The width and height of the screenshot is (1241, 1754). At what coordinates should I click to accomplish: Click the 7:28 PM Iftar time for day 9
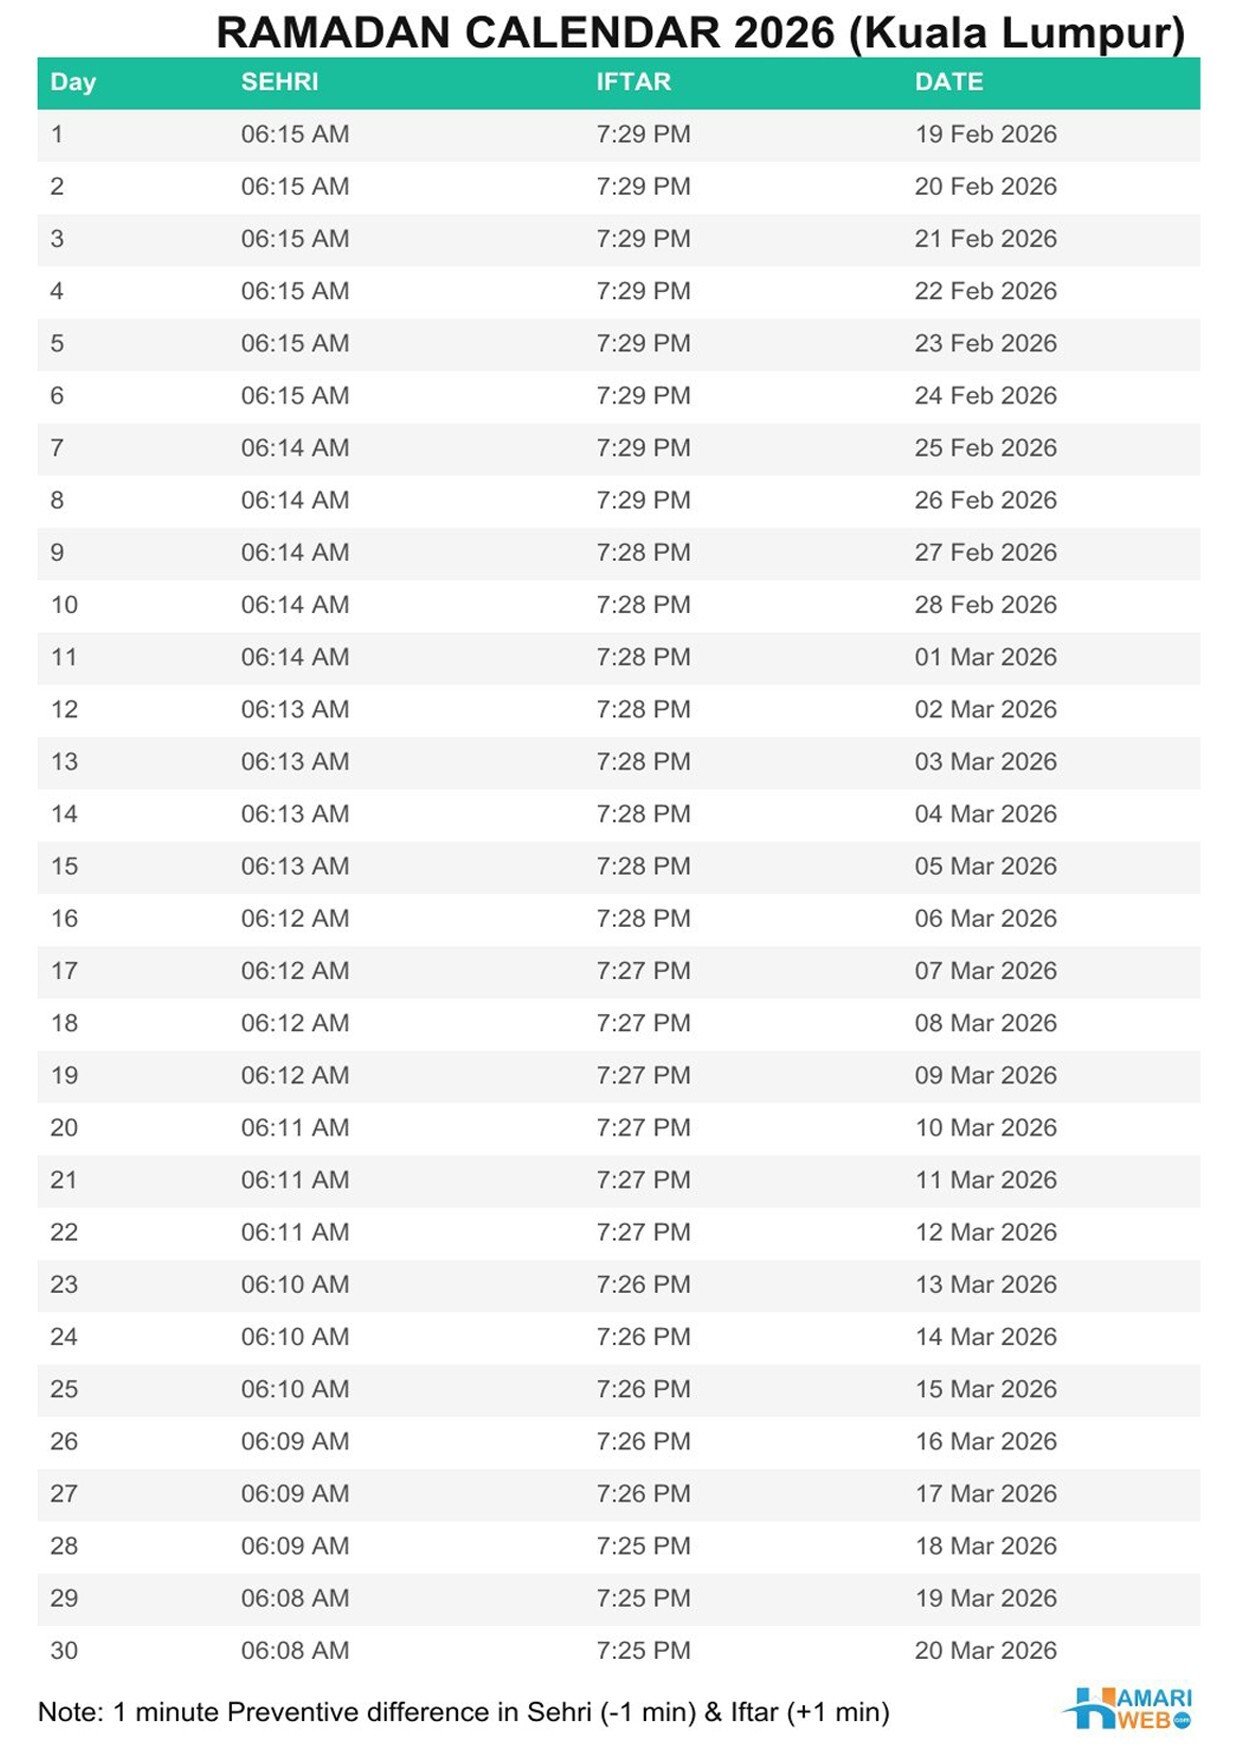coord(643,552)
